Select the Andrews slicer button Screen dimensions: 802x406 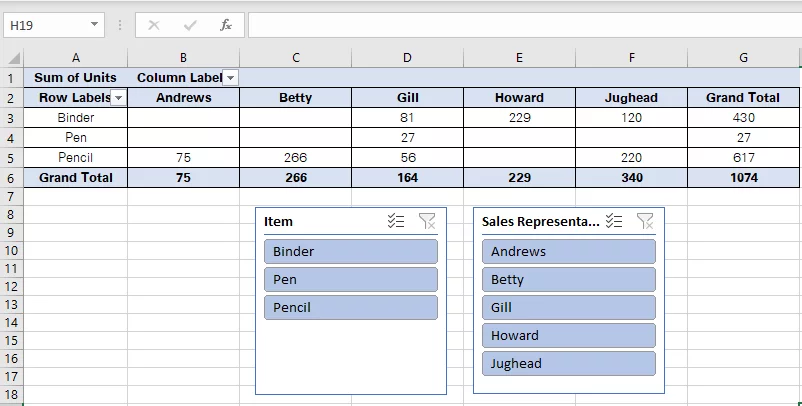(568, 251)
